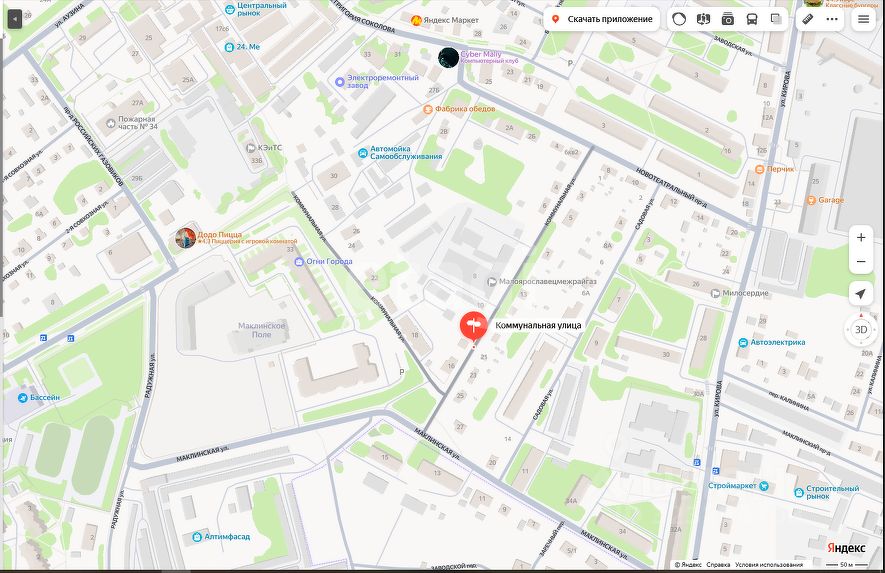Zoom in with the plus button
This screenshot has height=573, width=885.
click(x=861, y=238)
